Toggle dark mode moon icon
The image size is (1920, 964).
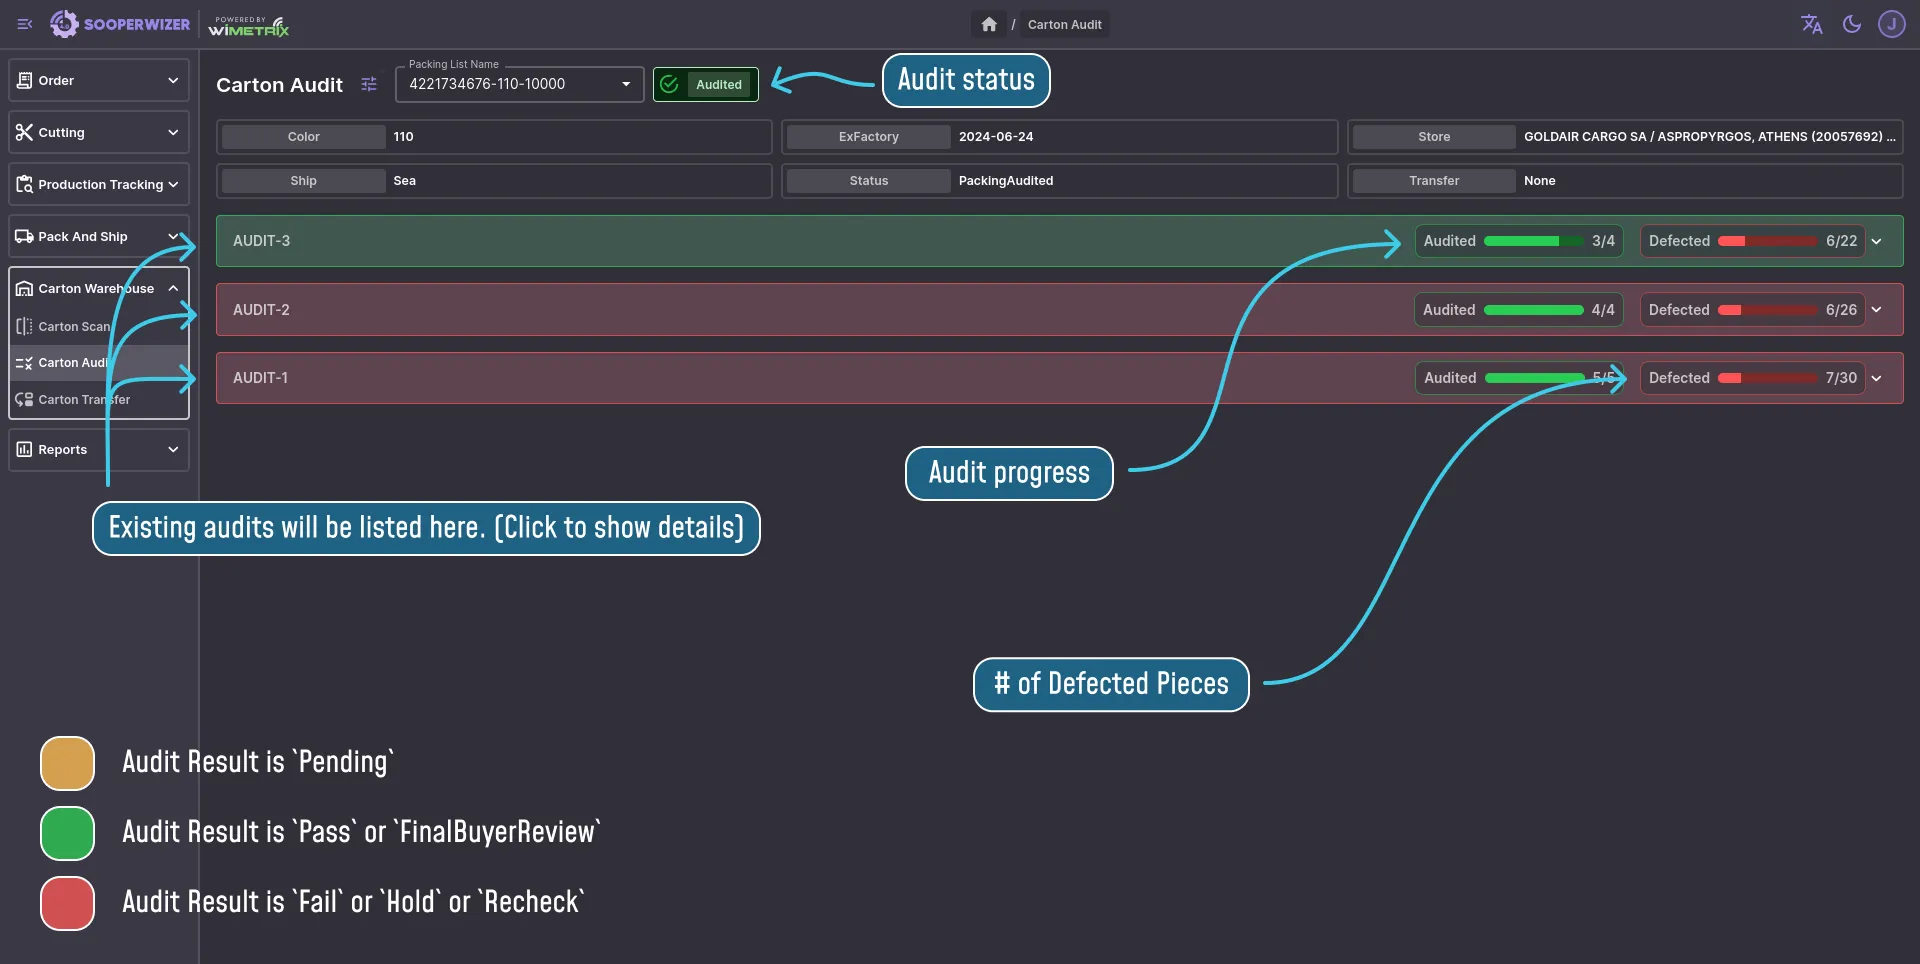(x=1852, y=24)
